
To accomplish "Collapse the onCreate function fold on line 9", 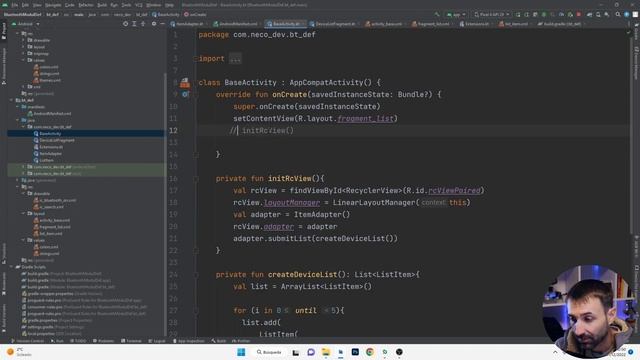I will (196, 95).
